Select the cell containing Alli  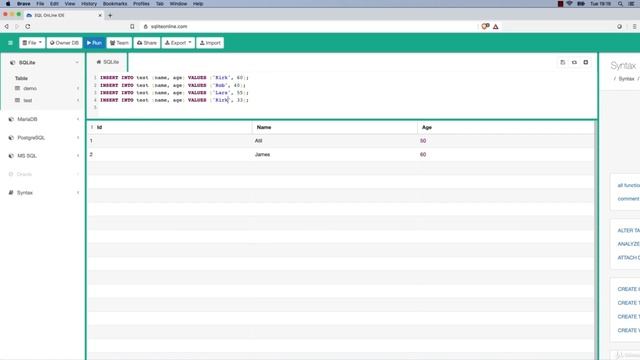point(334,141)
